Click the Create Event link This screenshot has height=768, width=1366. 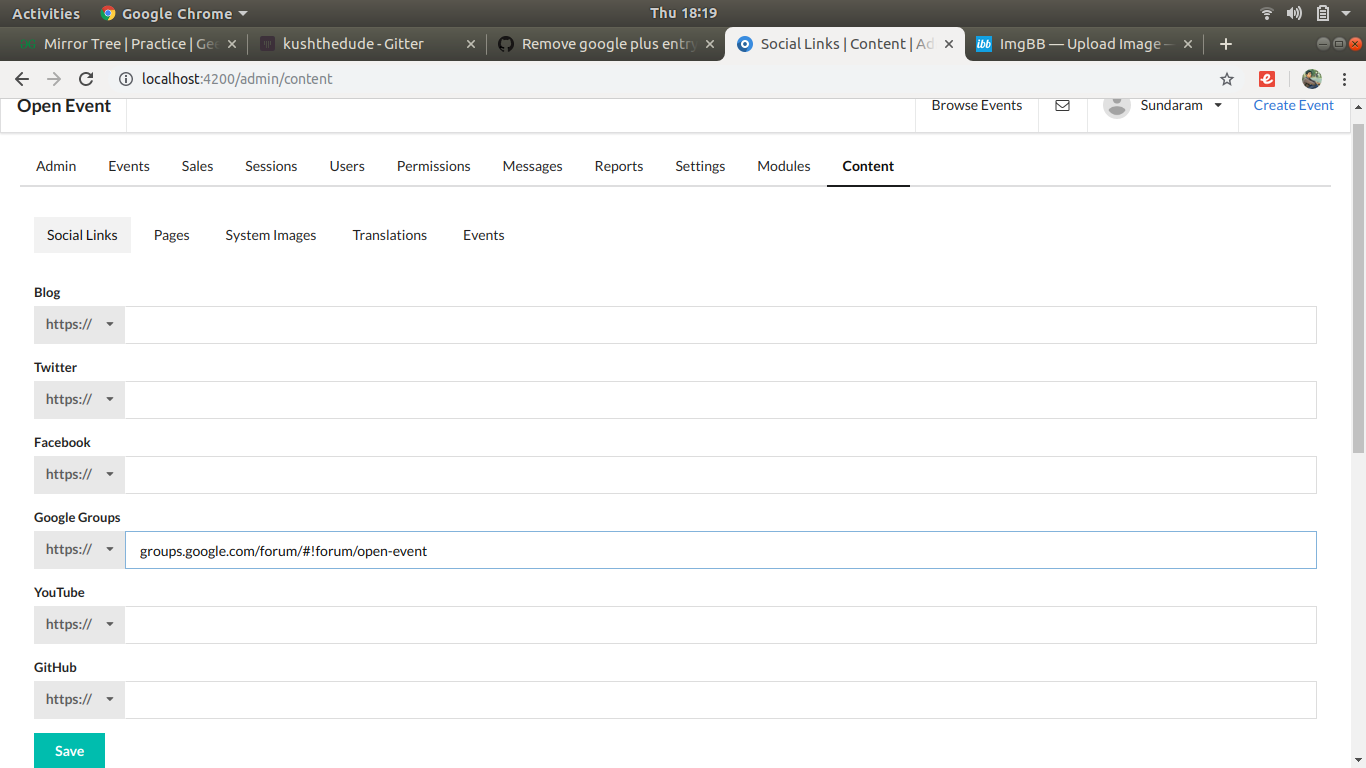pos(1293,105)
